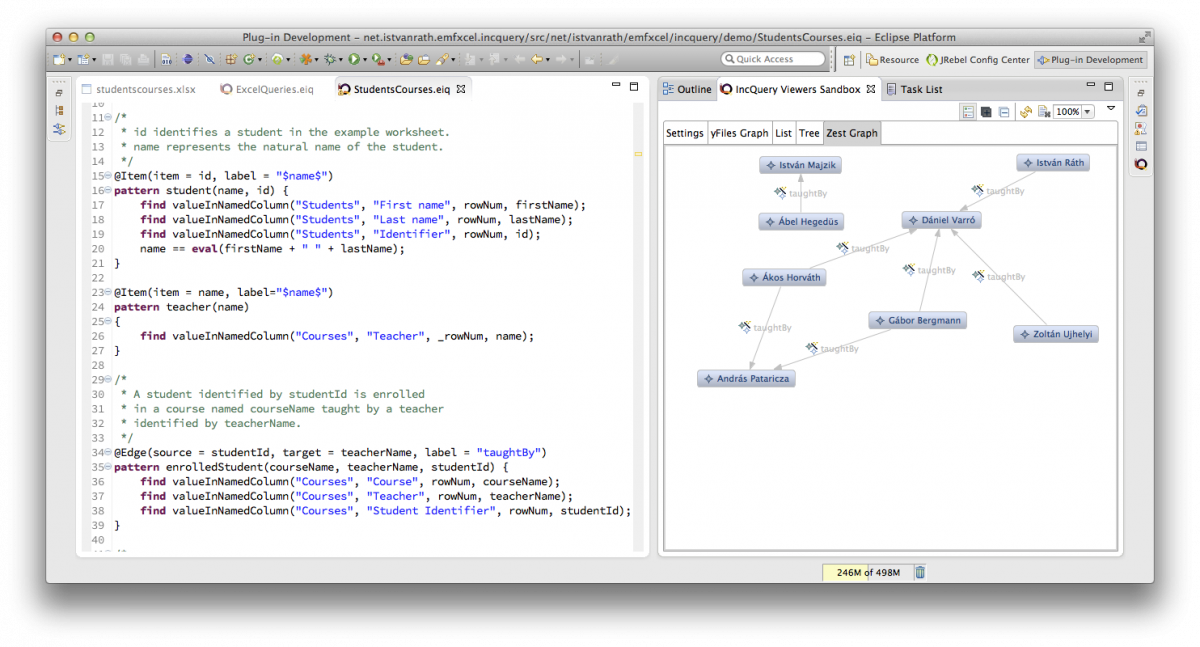1200x647 pixels.
Task: Collapse the comment fold at line 11
Action: click(x=108, y=118)
